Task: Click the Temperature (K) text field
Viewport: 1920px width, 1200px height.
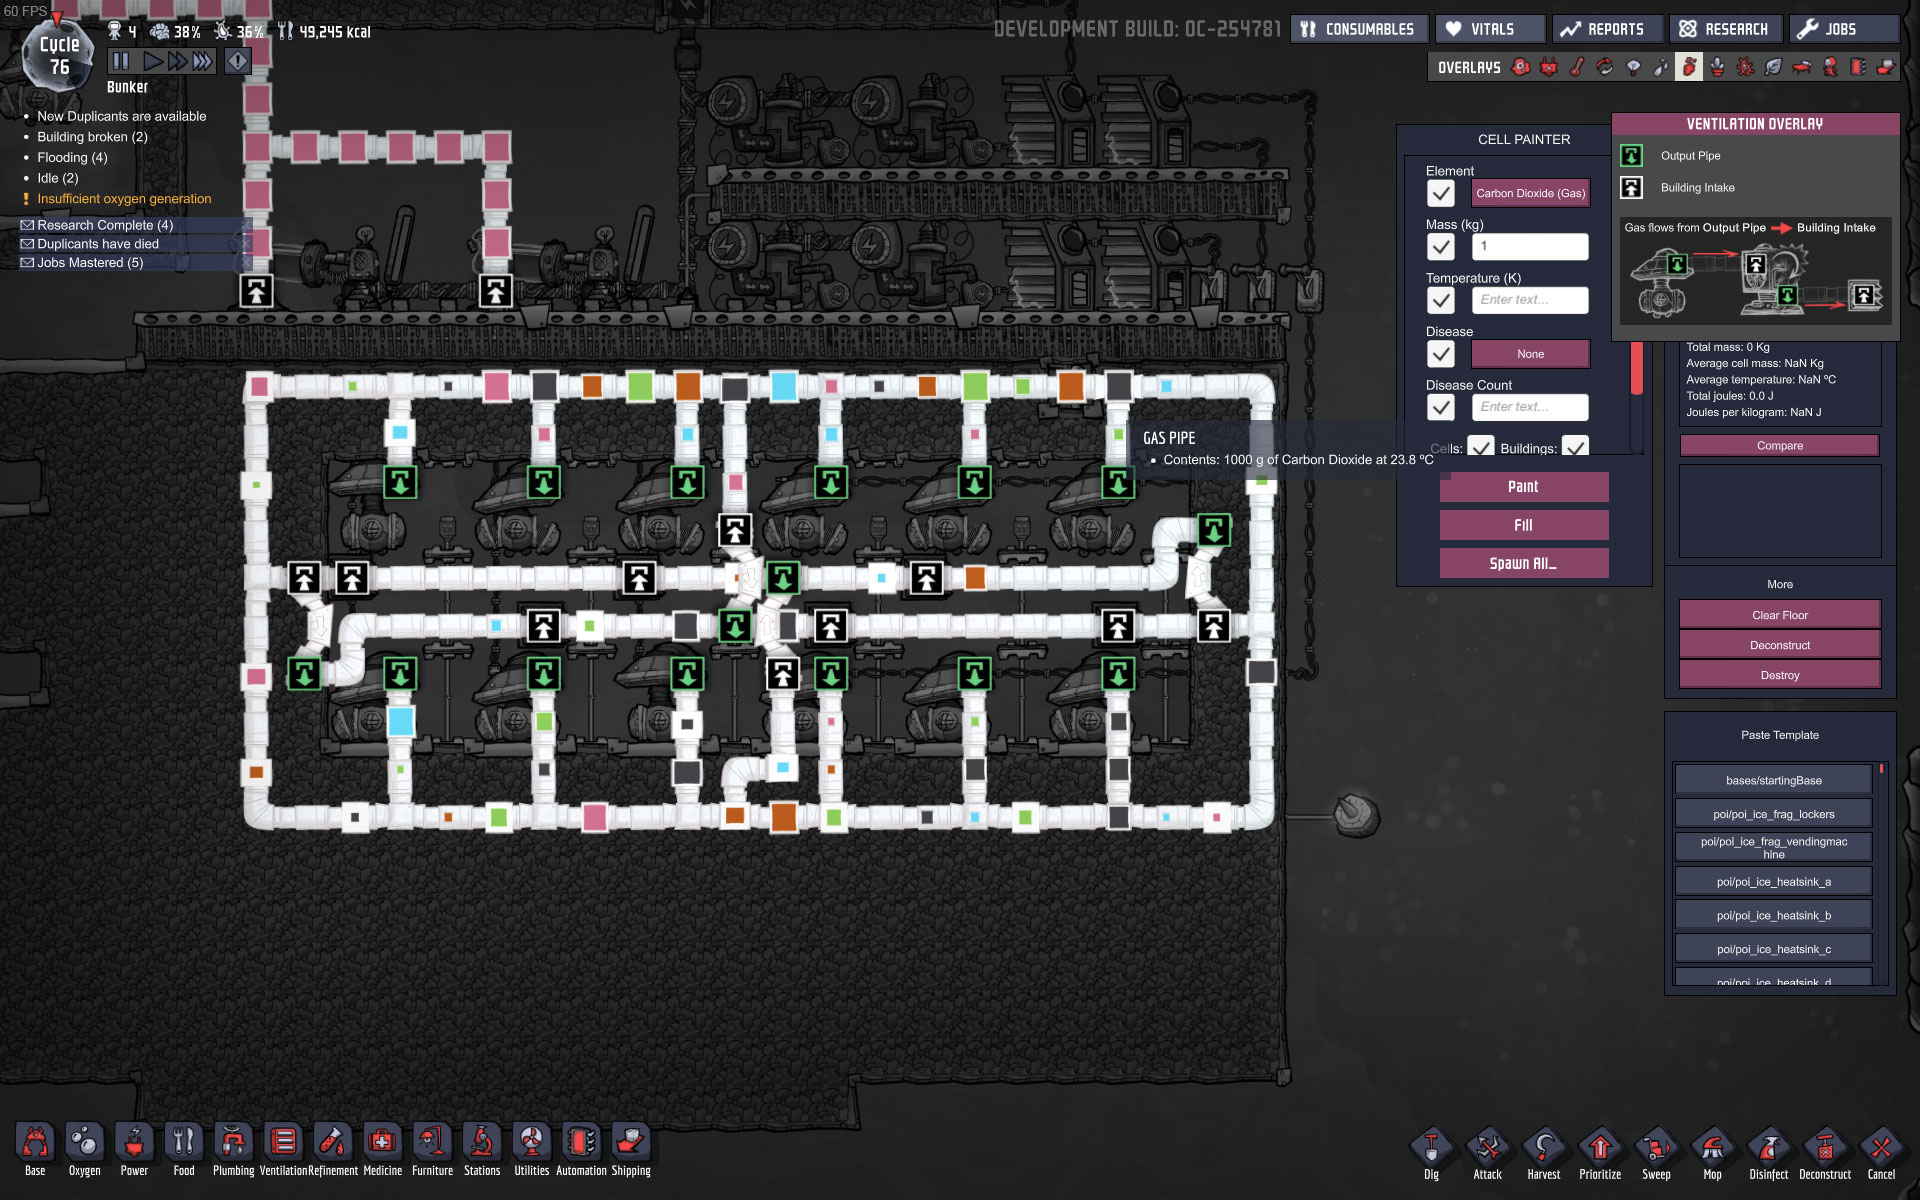Action: click(1530, 300)
